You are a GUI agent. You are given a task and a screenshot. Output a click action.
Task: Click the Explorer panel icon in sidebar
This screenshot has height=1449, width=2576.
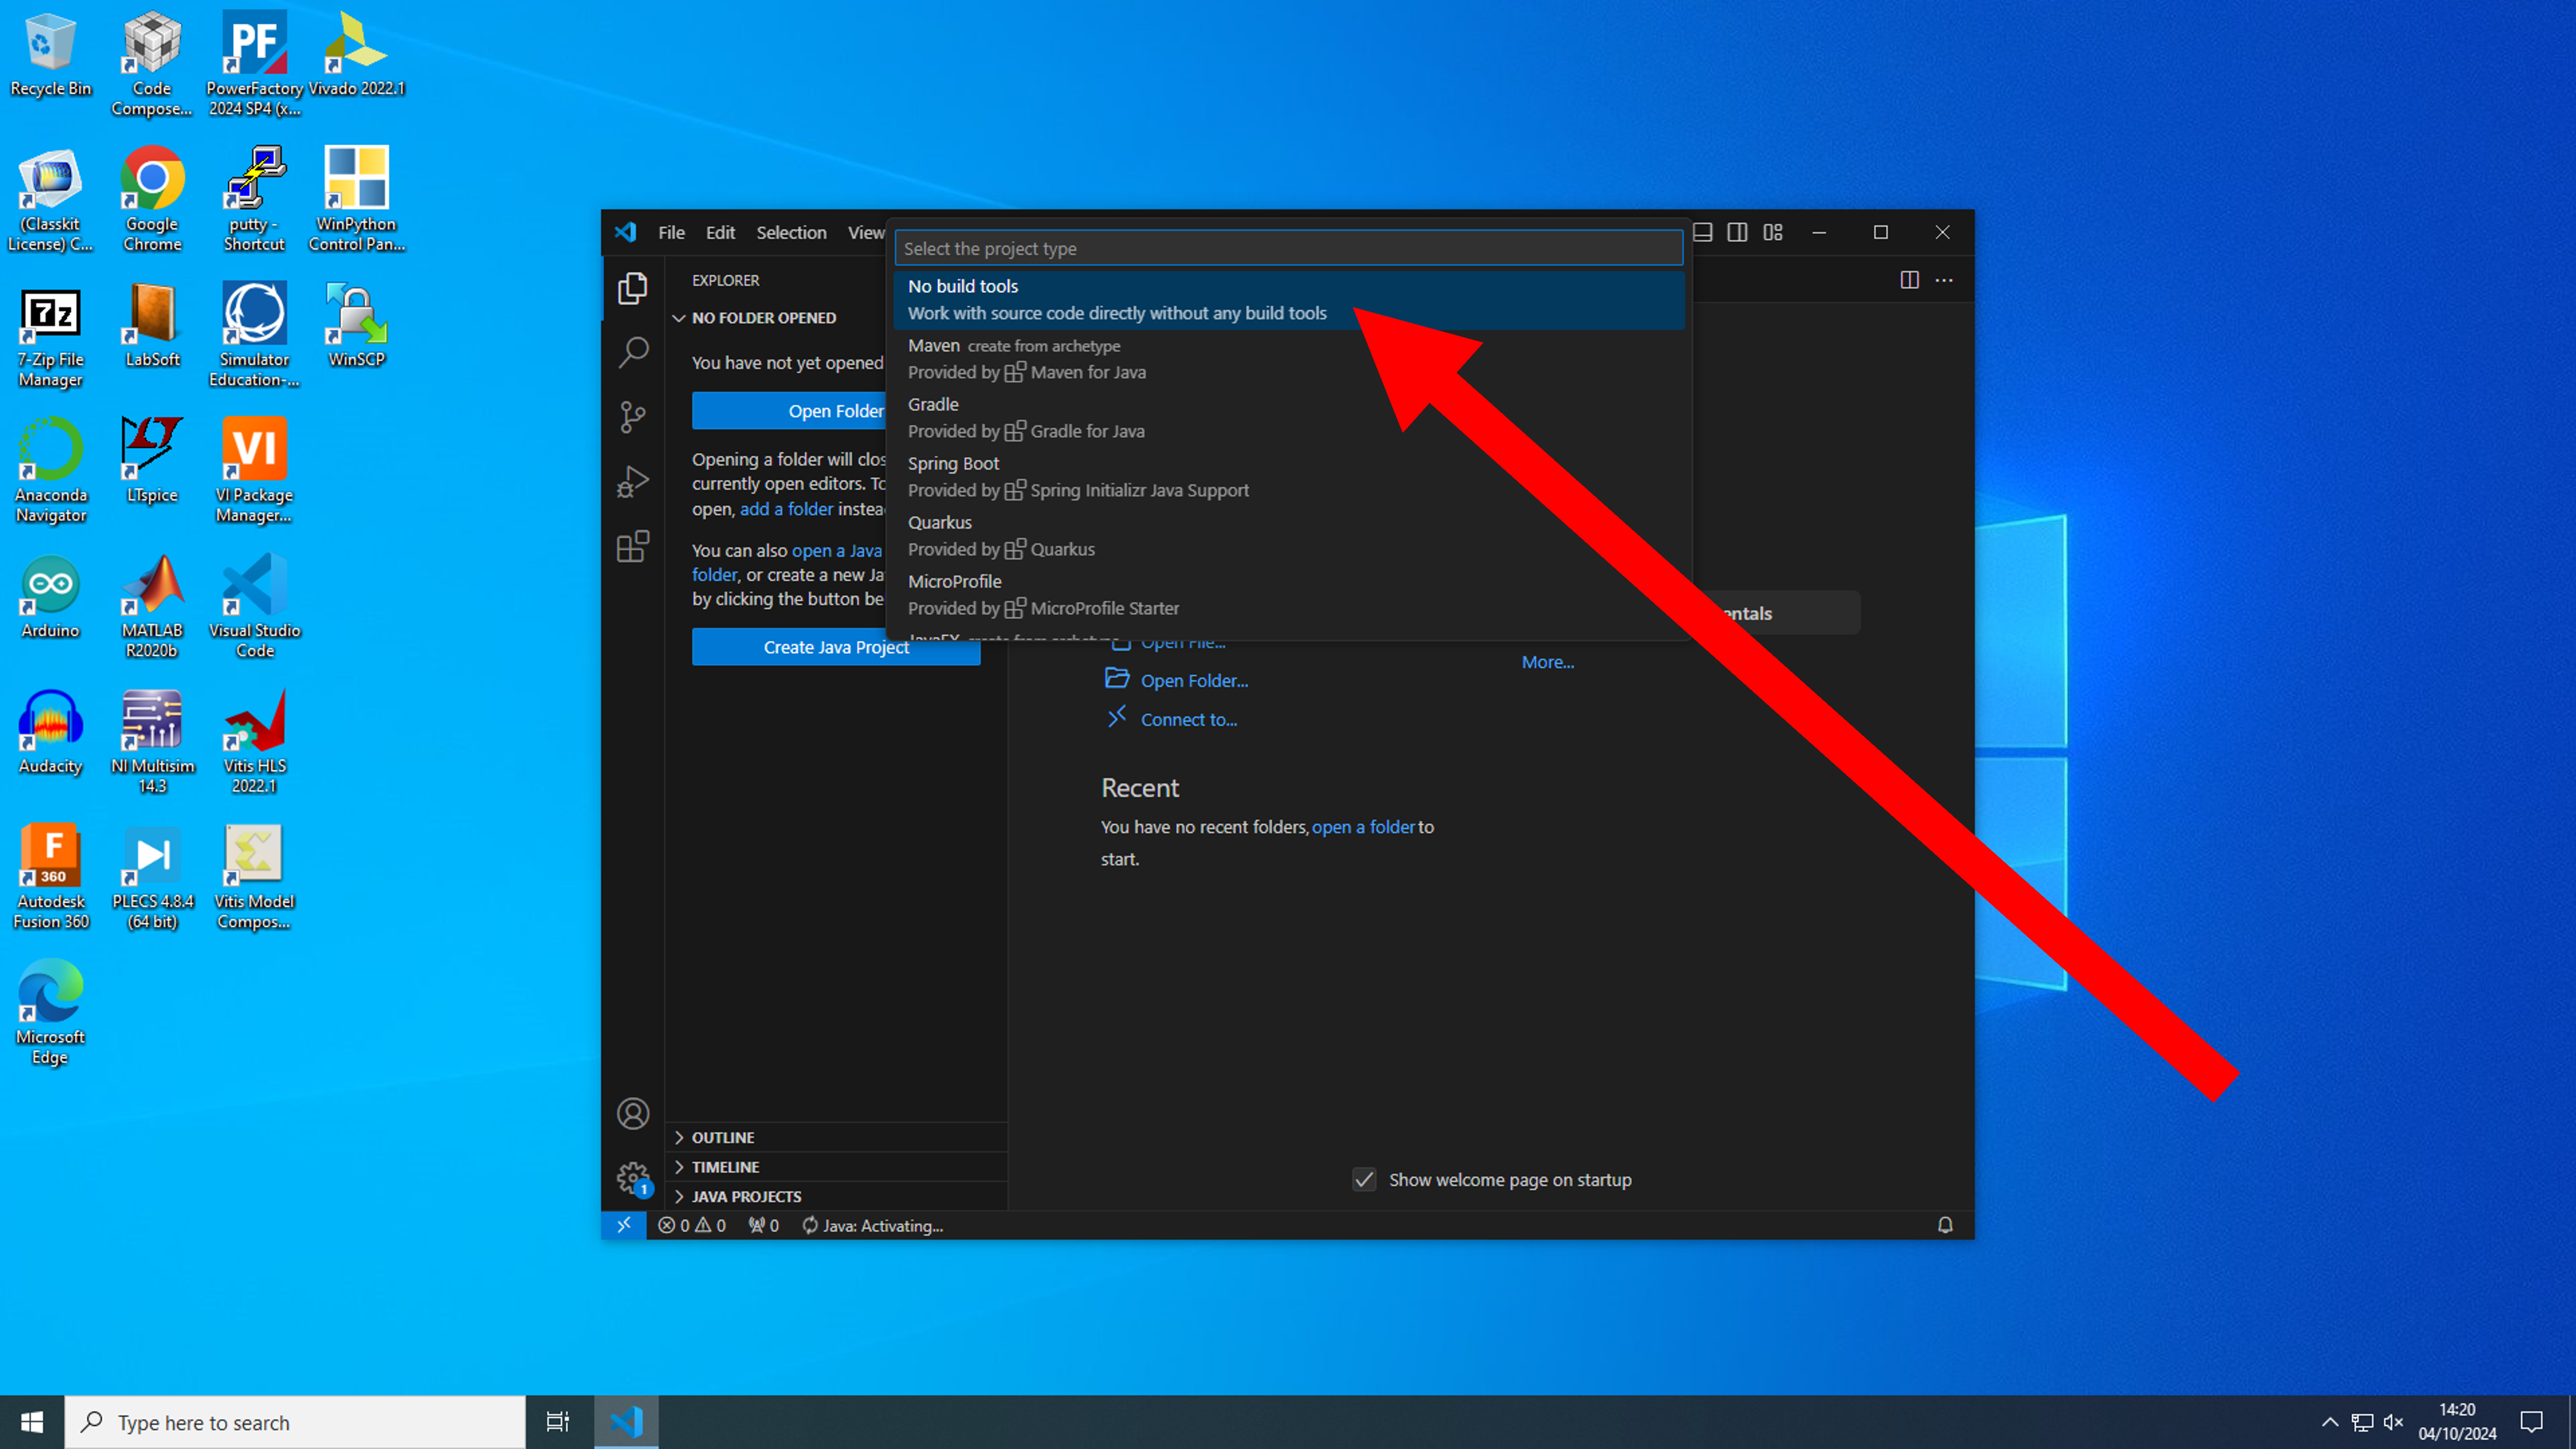(x=633, y=289)
